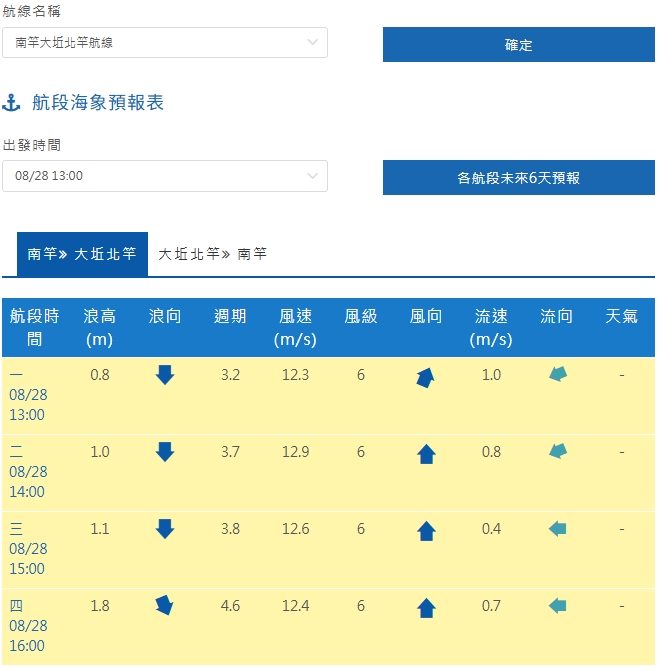Click current direction arrow in 15:00 row
The width and height of the screenshot is (663, 670).
[557, 529]
